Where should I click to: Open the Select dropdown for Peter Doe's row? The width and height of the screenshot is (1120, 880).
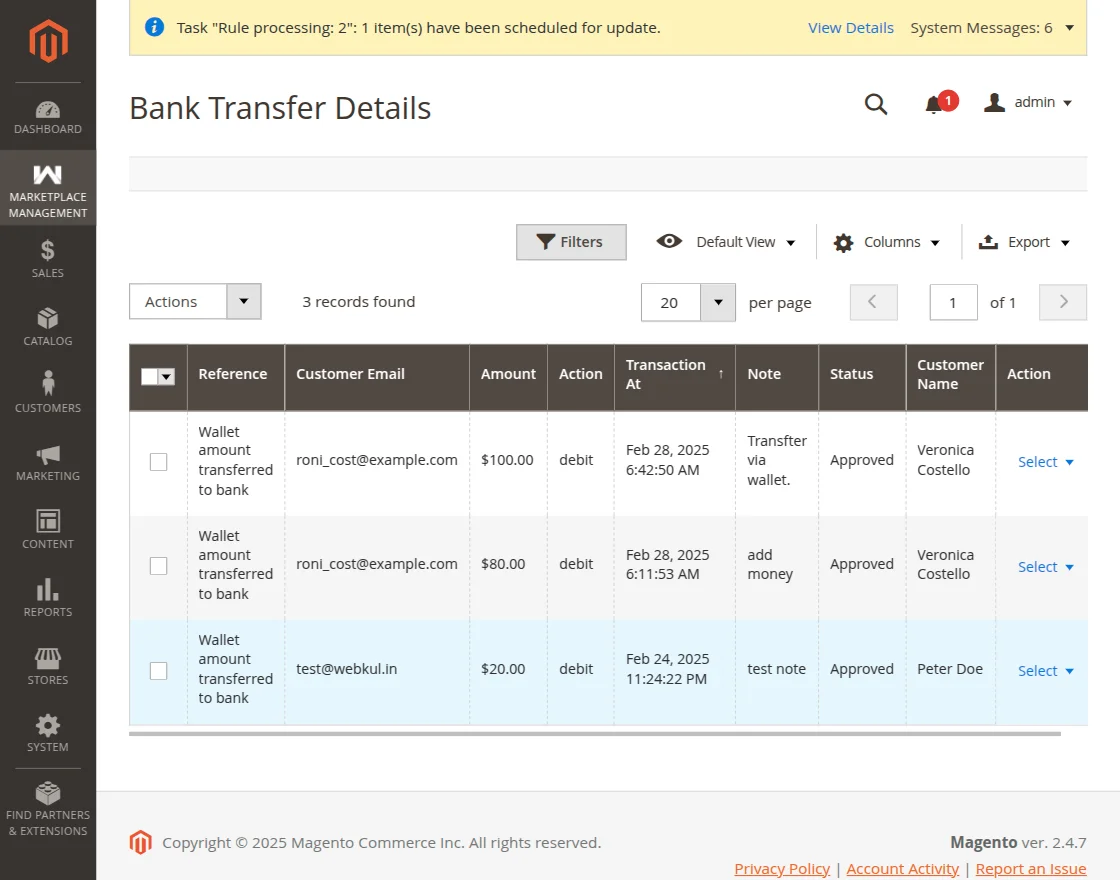[x=1045, y=670]
